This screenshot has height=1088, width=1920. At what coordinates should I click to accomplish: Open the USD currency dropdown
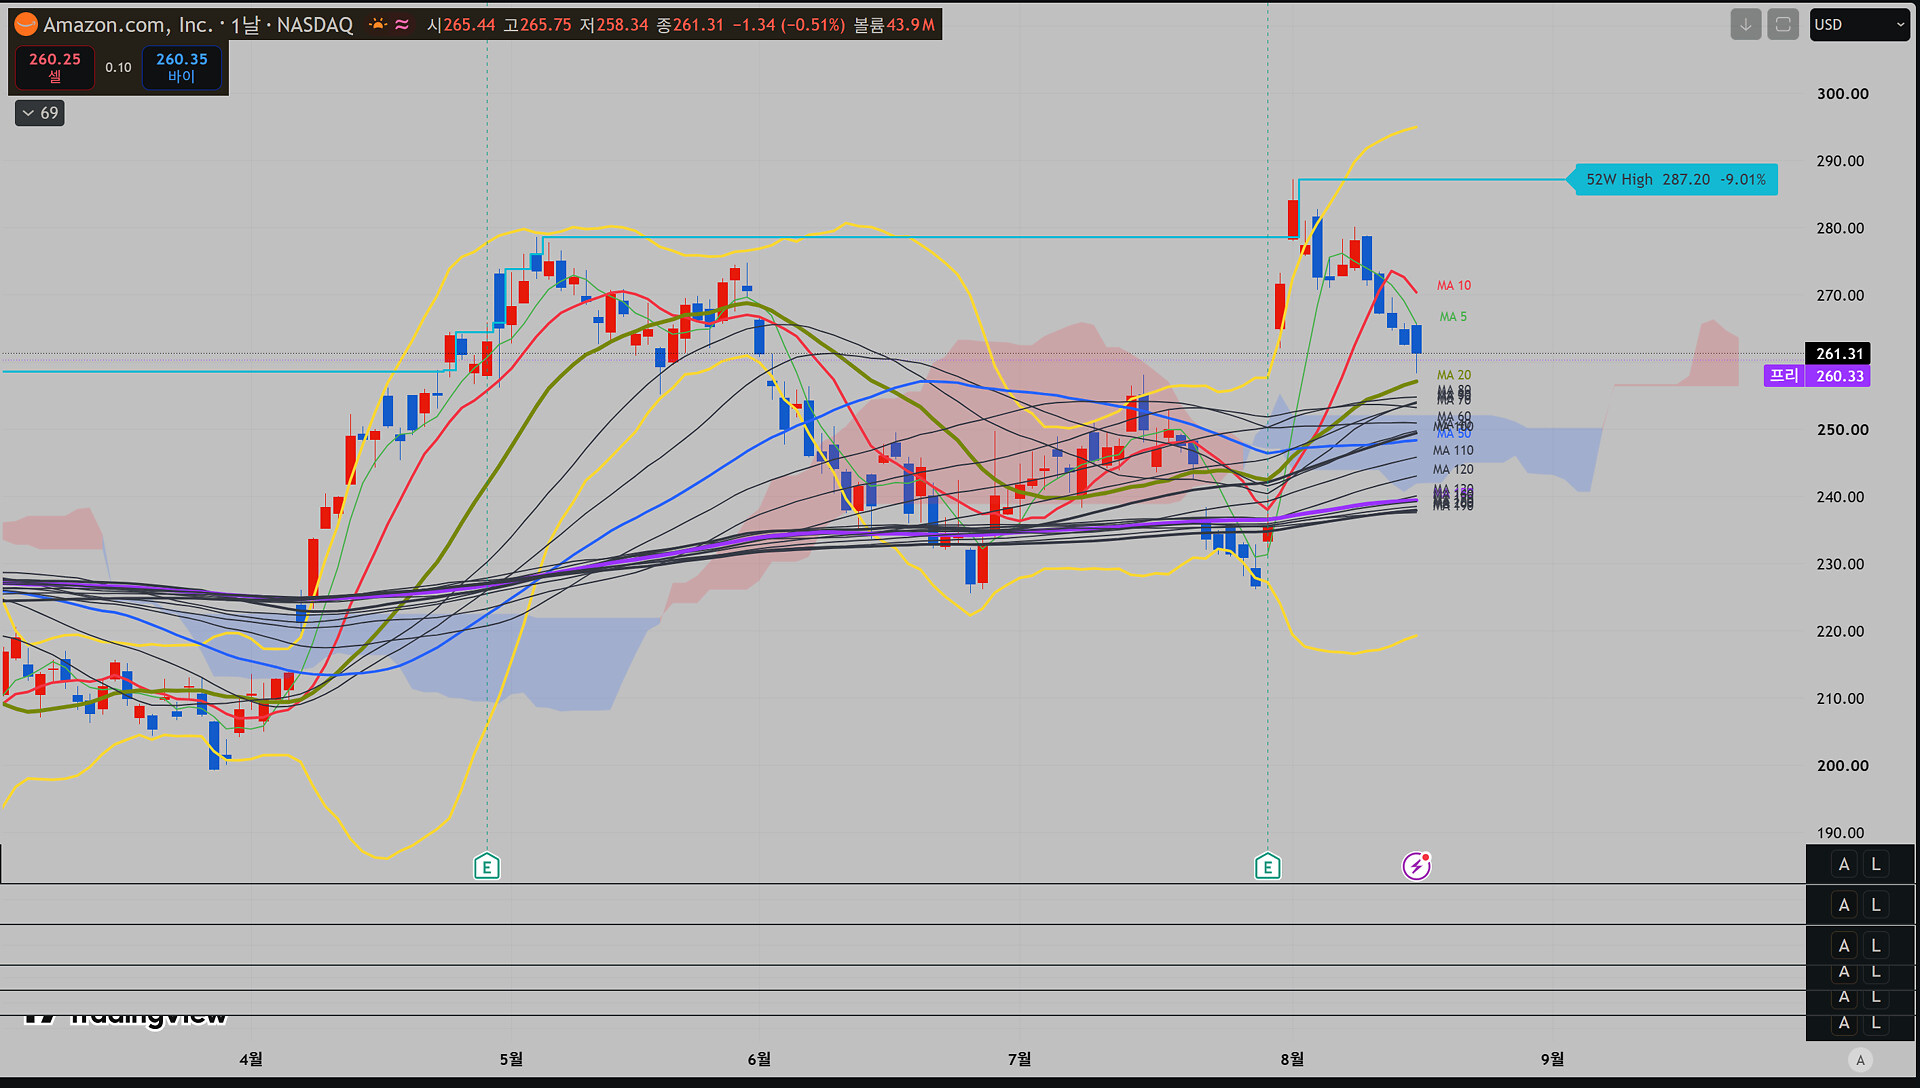coord(1860,24)
